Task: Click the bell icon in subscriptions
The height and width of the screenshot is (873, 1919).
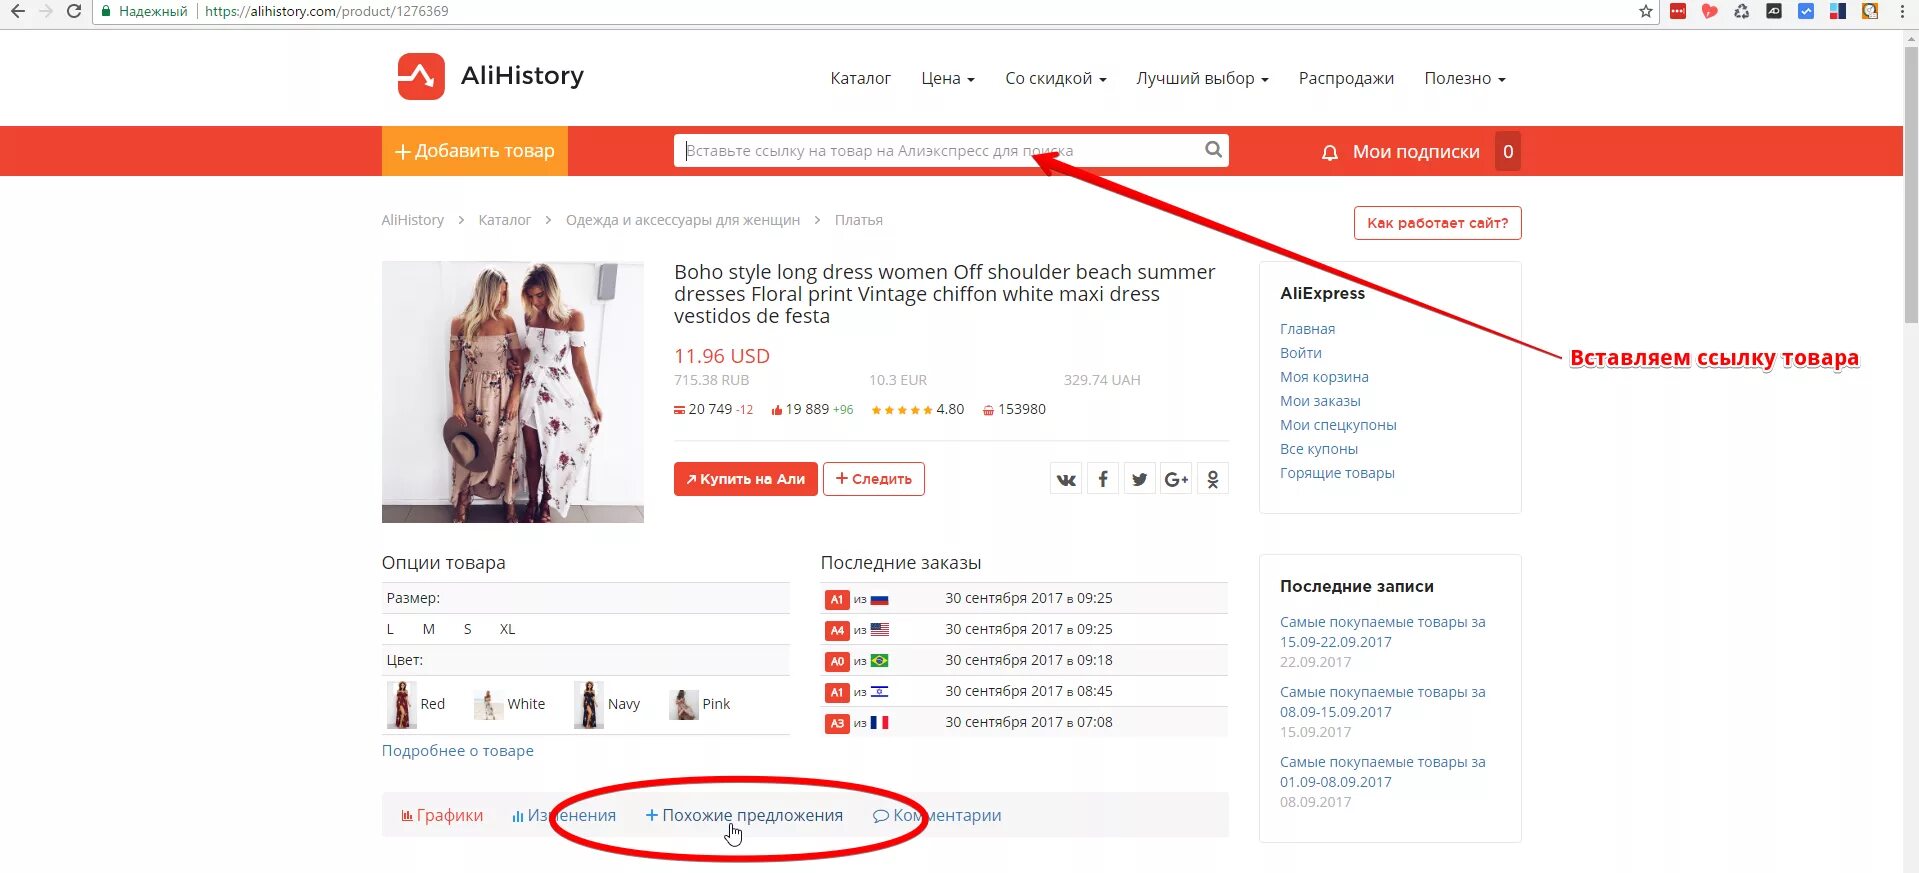Action: 1330,152
